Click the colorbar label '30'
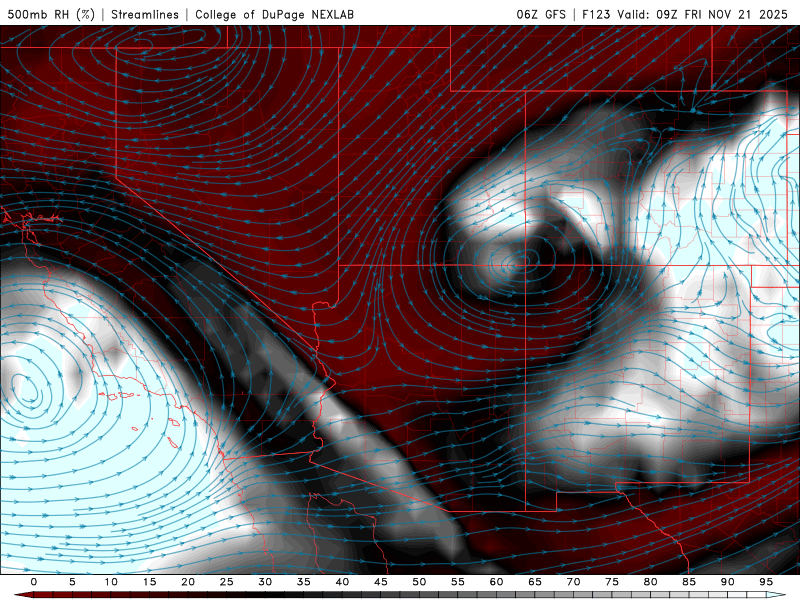800x600 pixels. (x=265, y=582)
